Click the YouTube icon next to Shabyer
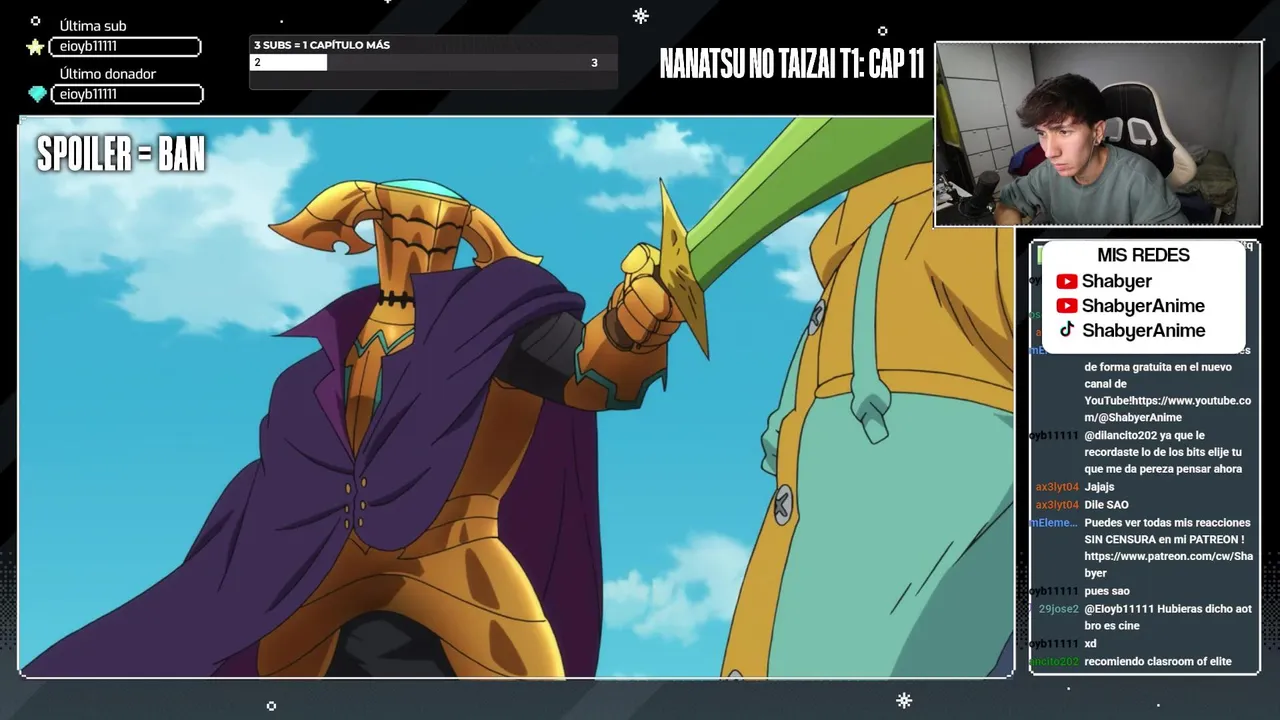 1067,282
